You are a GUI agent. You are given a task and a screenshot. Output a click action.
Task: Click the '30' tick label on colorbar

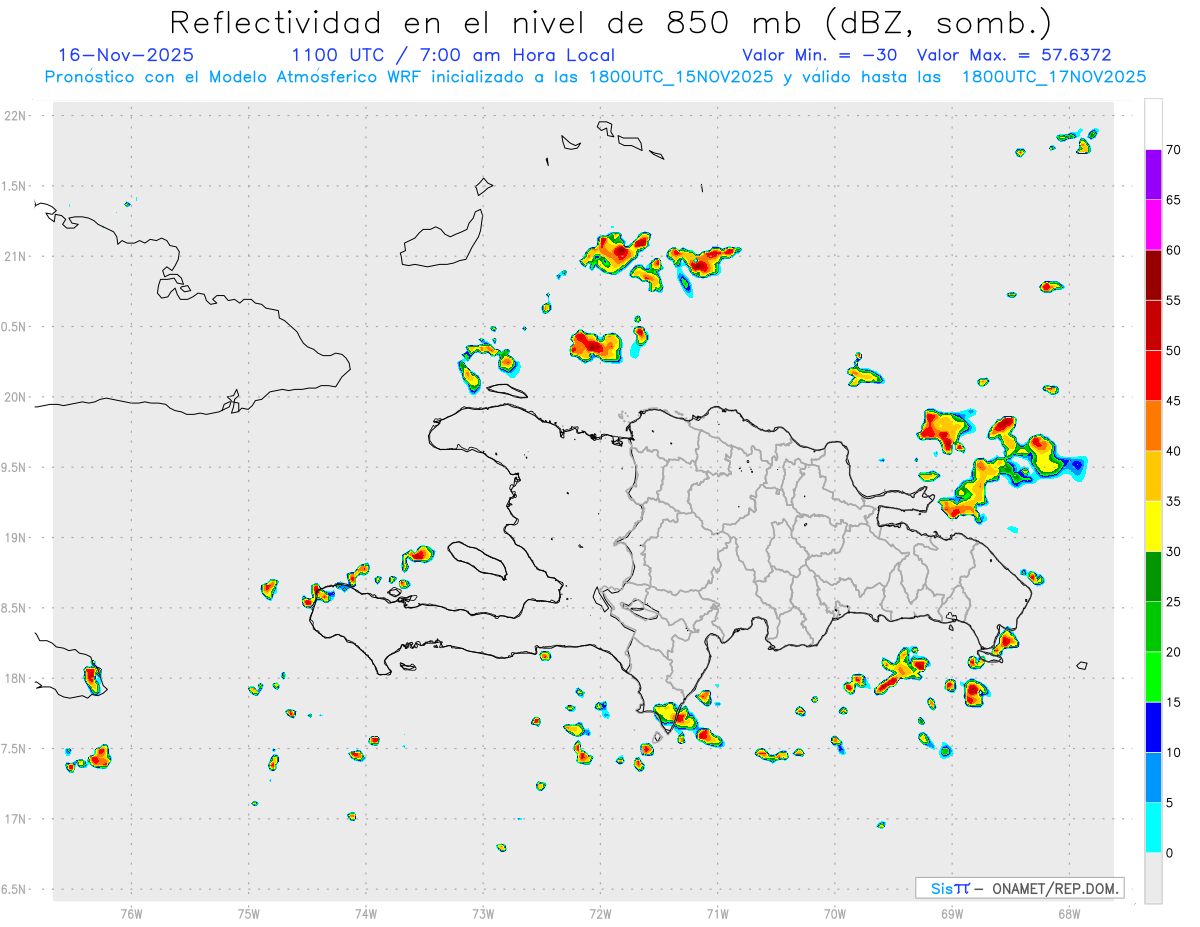pyautogui.click(x=1174, y=552)
